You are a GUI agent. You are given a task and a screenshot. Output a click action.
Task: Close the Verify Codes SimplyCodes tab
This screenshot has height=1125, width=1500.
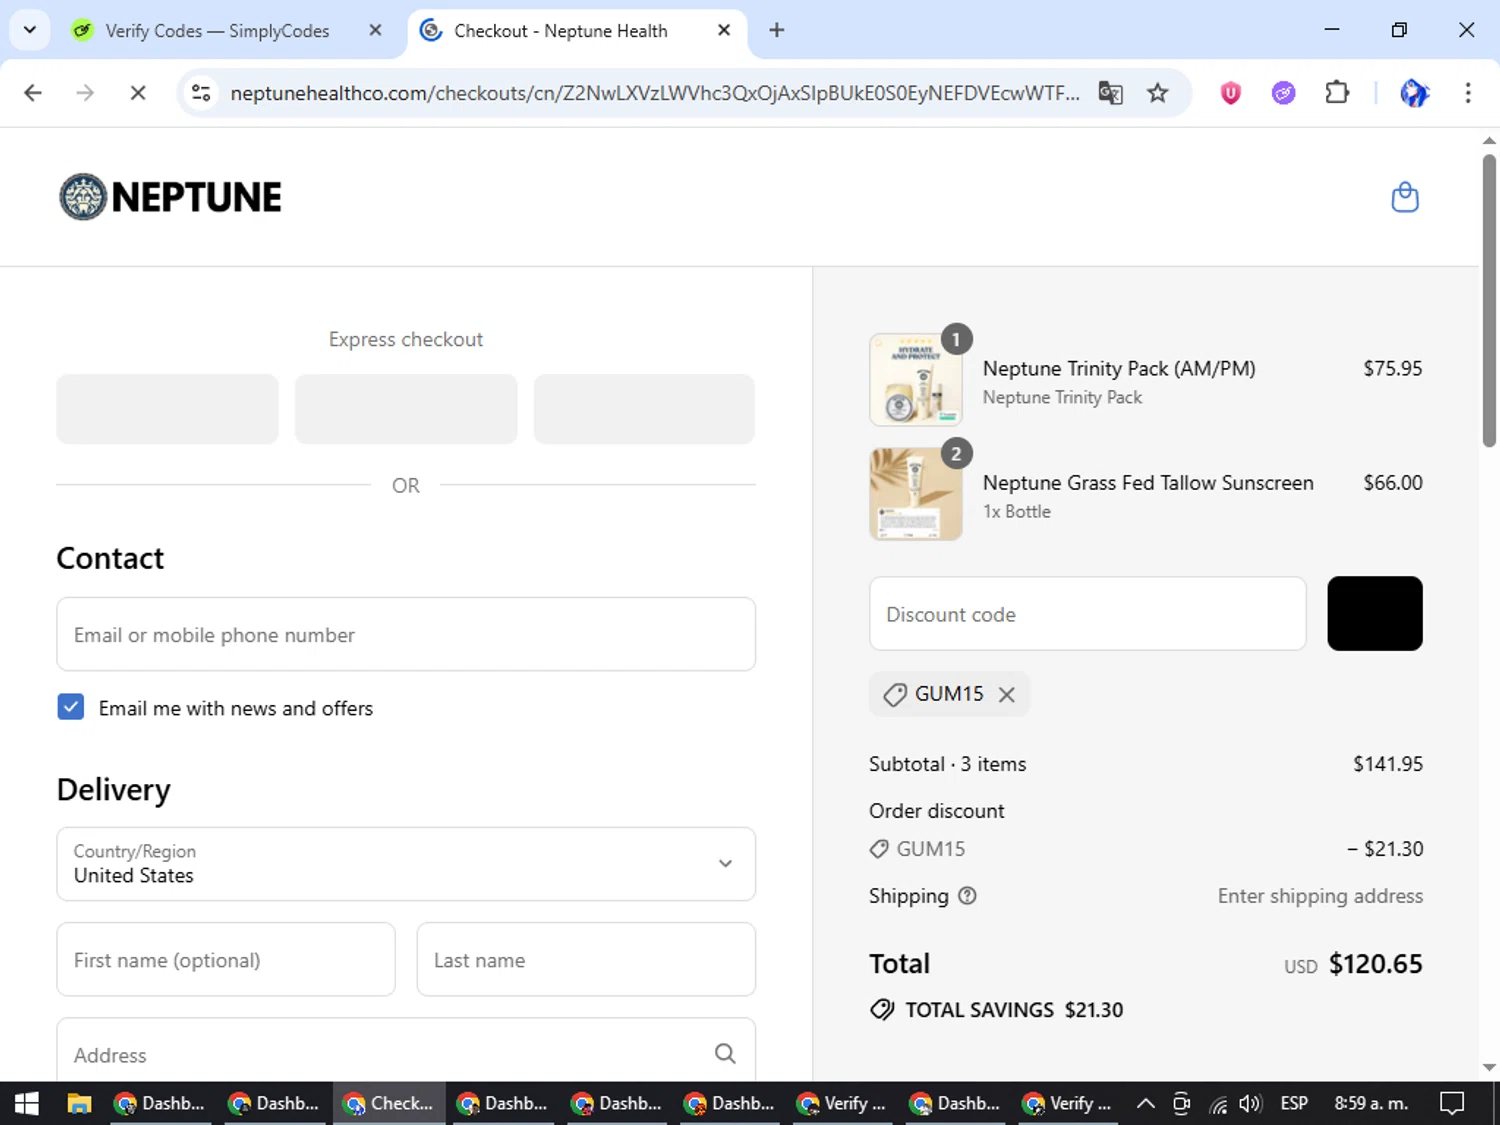tap(375, 30)
